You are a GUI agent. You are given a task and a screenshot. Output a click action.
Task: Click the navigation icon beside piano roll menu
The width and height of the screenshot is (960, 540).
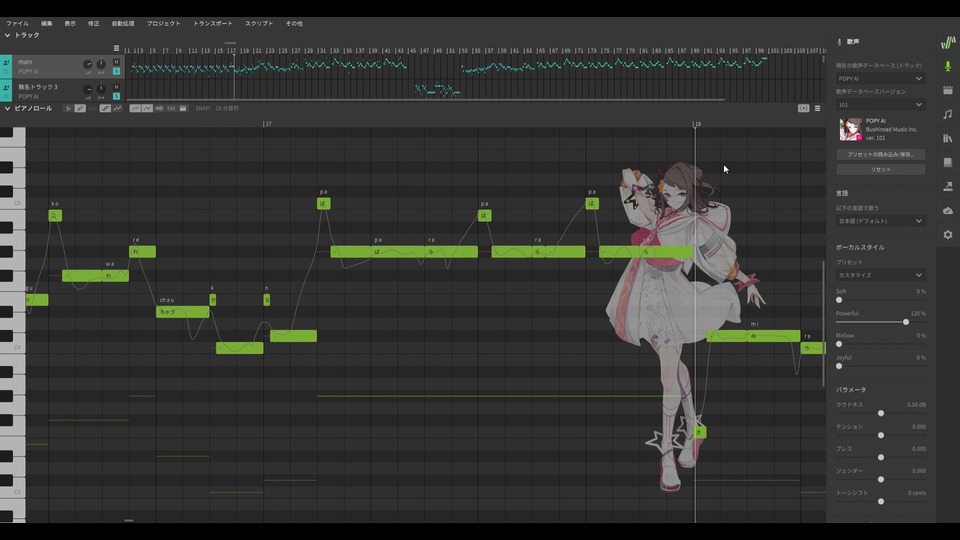(x=803, y=108)
